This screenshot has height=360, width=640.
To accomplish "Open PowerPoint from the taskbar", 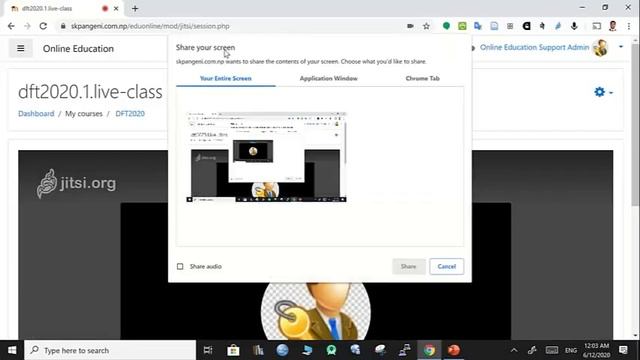I will [x=453, y=350].
